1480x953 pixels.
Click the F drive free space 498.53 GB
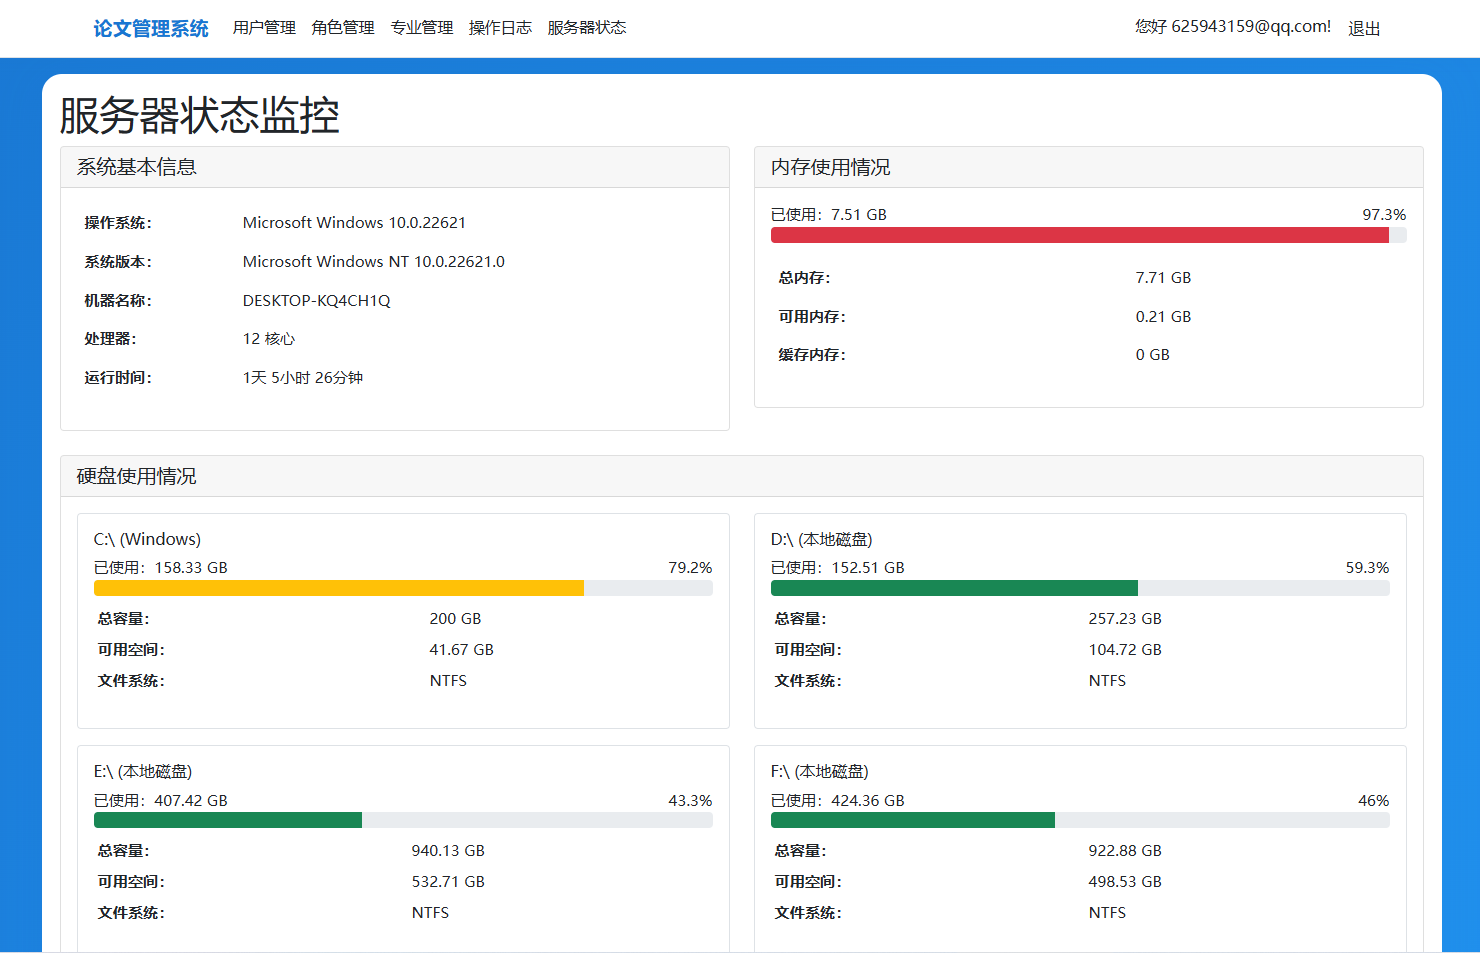point(1125,882)
